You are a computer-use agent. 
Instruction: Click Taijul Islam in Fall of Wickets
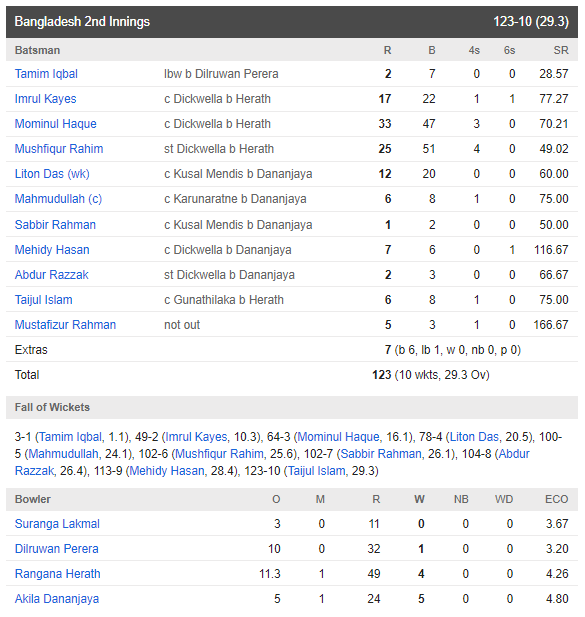(317, 471)
